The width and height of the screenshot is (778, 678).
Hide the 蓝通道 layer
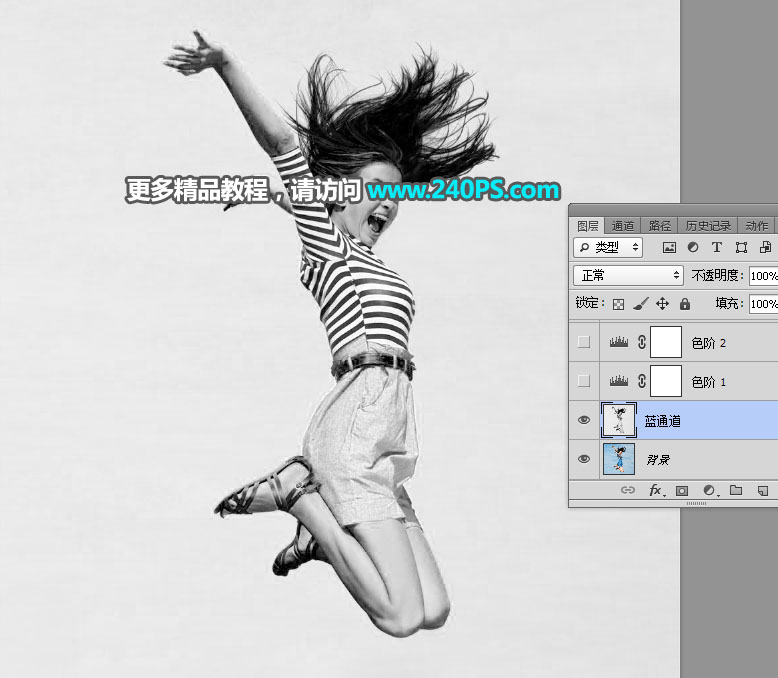(x=584, y=421)
